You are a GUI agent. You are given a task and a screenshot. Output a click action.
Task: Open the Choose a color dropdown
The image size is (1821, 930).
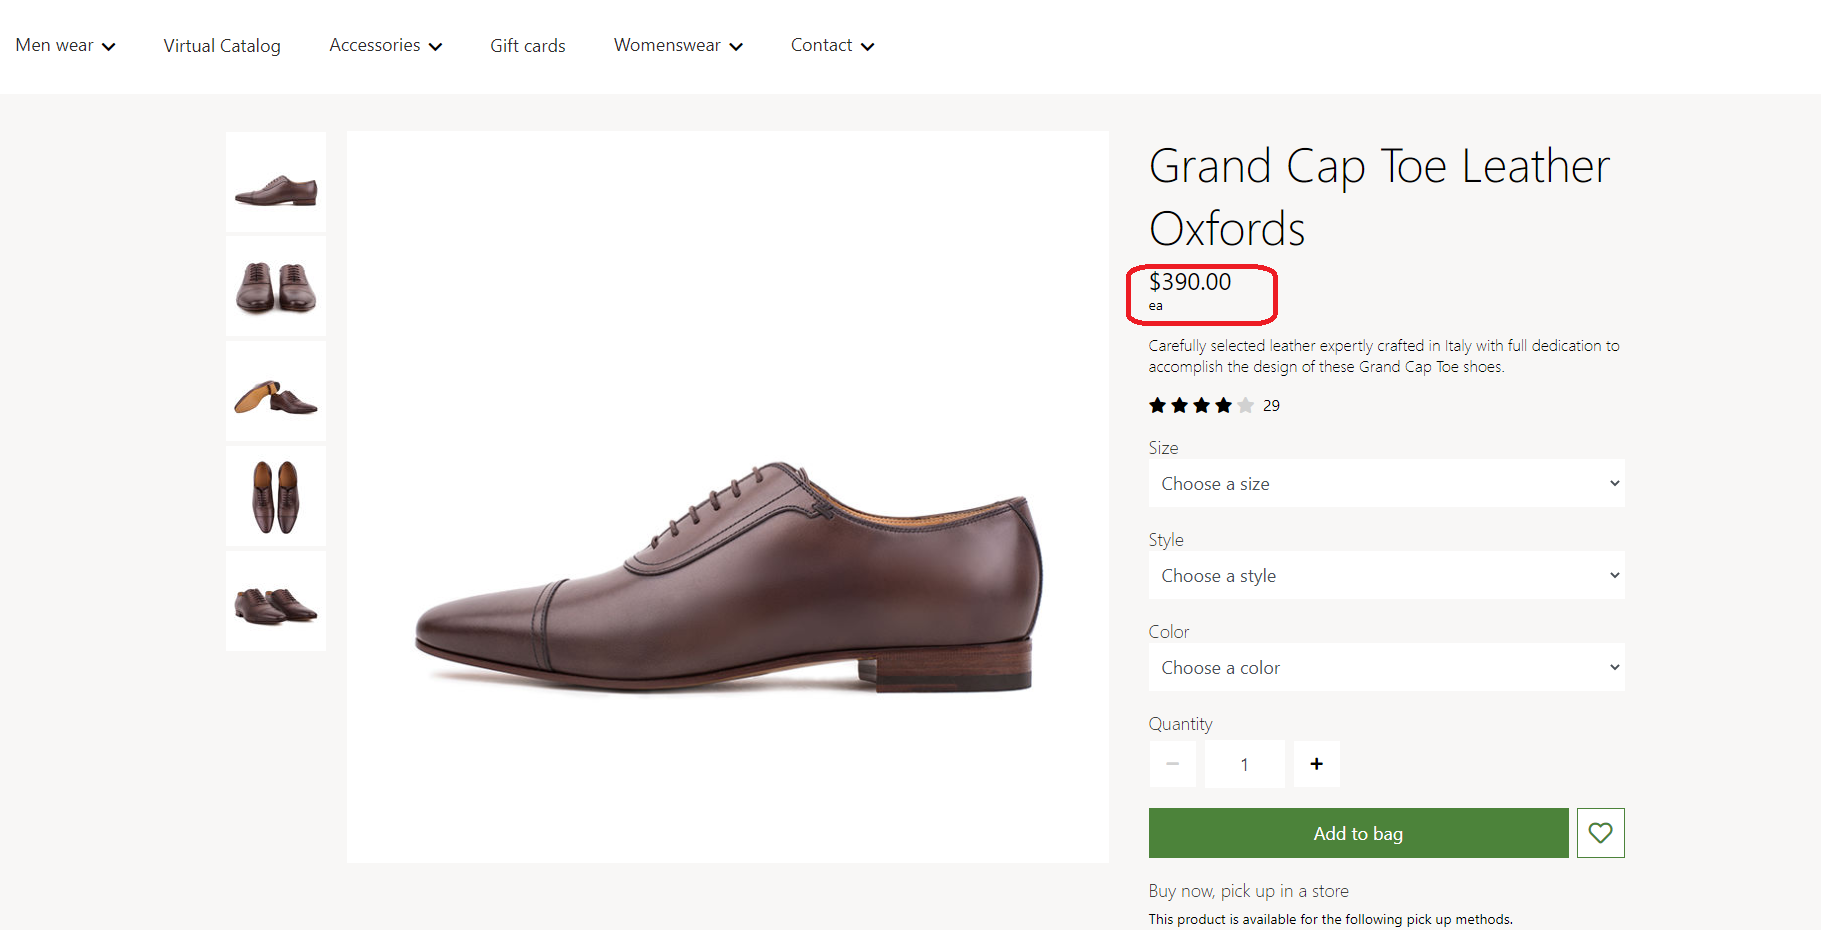pos(1386,668)
